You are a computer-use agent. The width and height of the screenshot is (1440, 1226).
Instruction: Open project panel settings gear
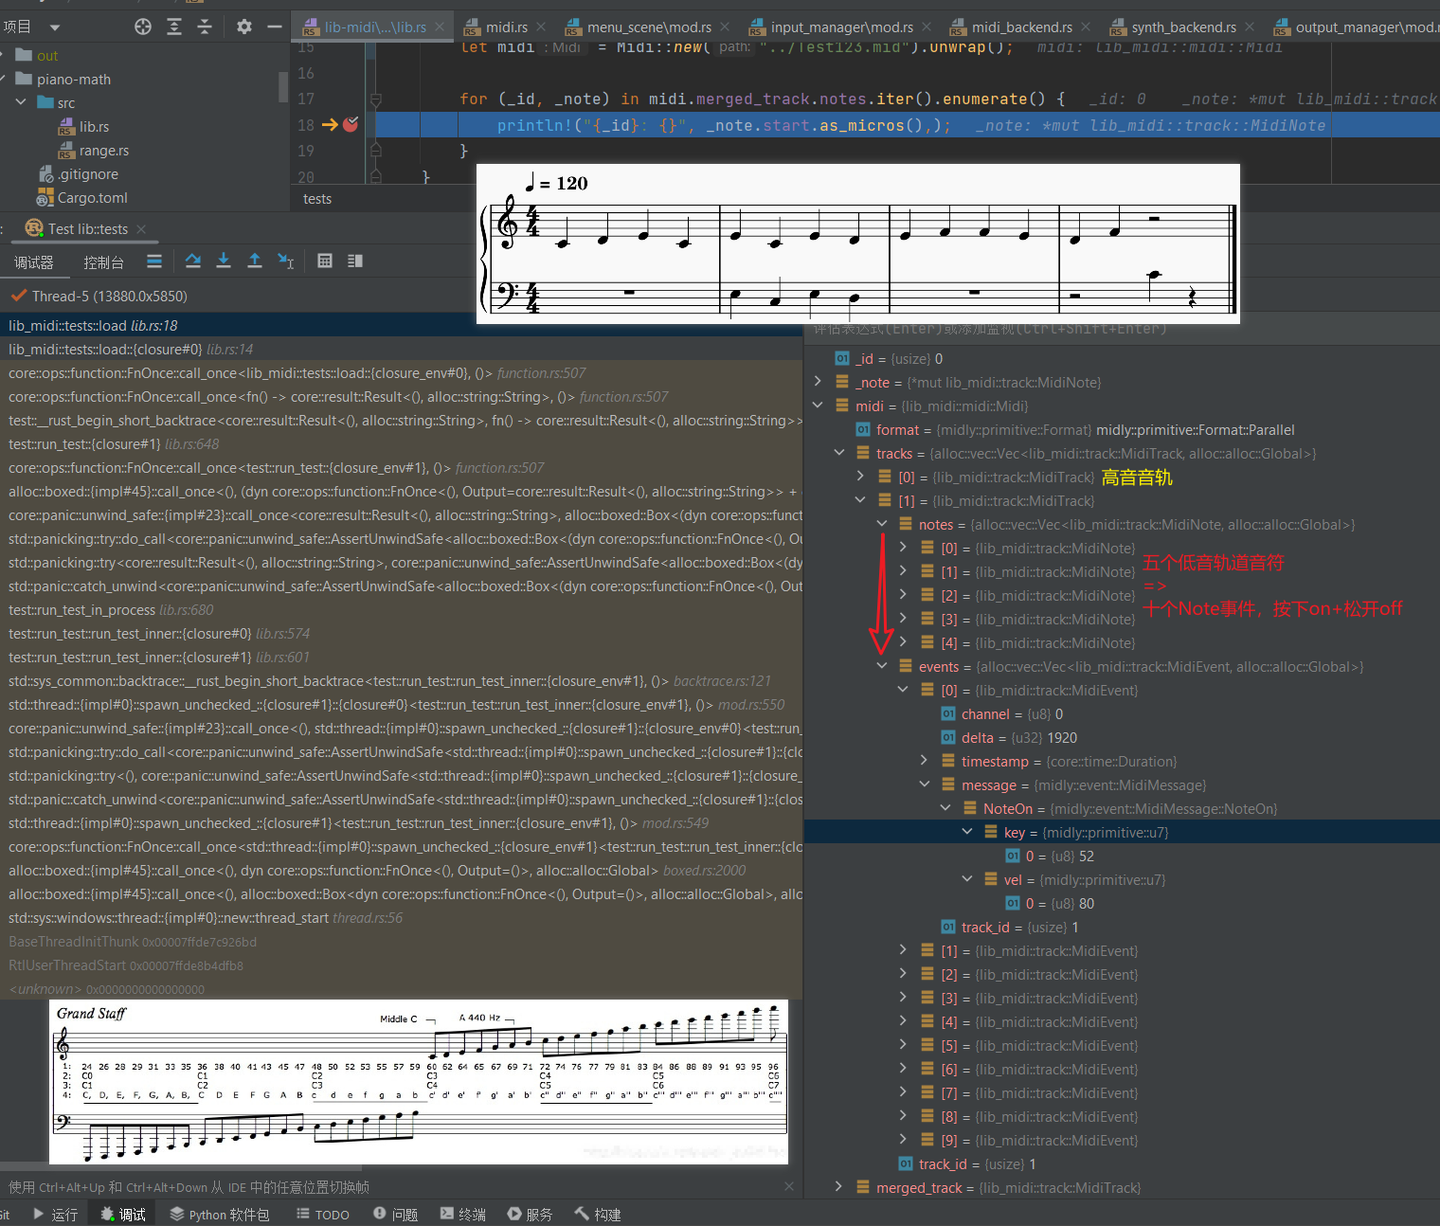[x=244, y=27]
